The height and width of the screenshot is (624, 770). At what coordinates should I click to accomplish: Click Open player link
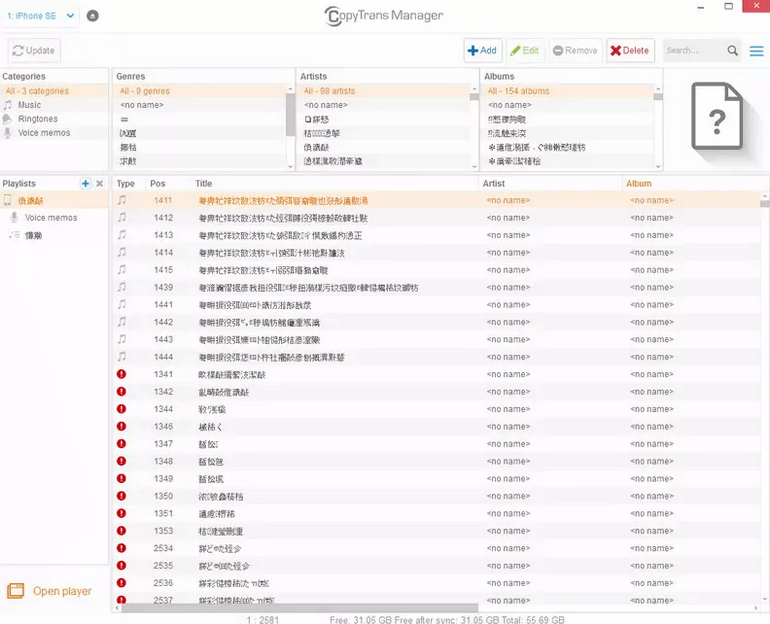pyautogui.click(x=62, y=591)
